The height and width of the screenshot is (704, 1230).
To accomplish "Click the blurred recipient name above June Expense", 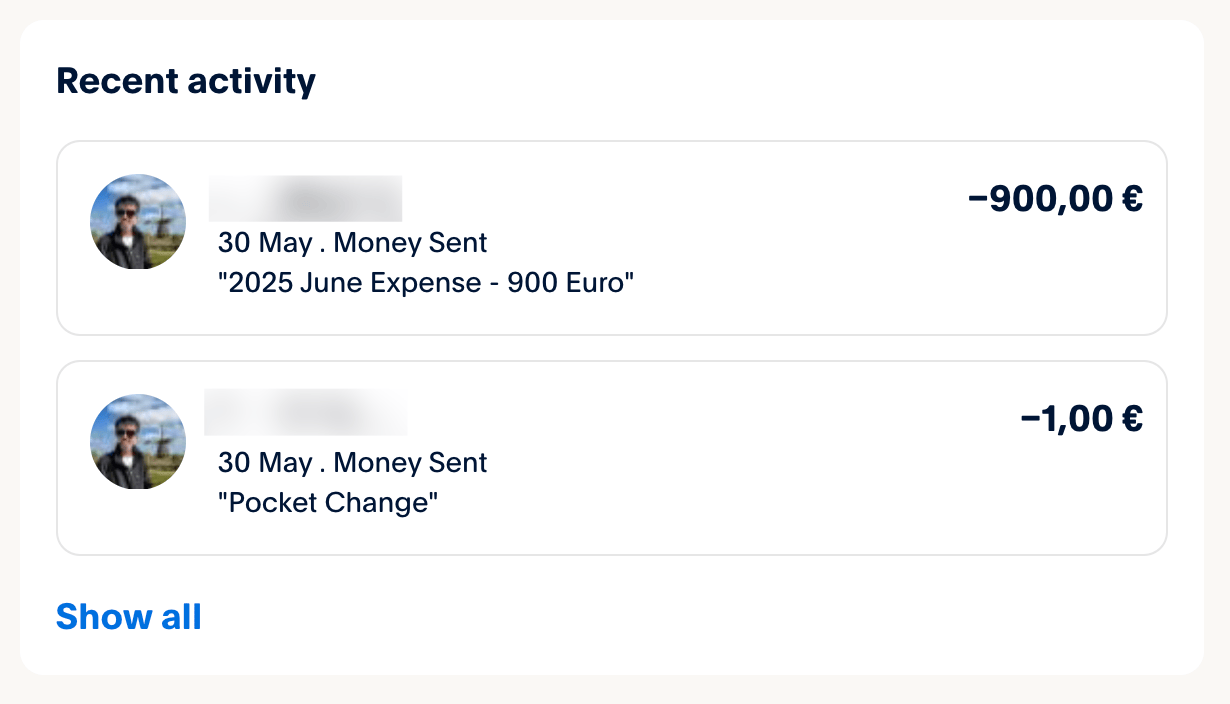I will (305, 198).
